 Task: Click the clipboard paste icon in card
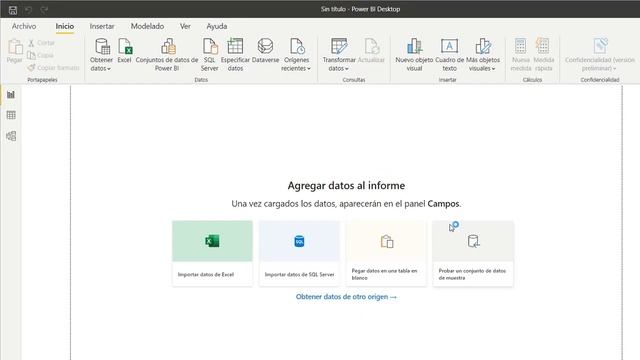pyautogui.click(x=387, y=242)
